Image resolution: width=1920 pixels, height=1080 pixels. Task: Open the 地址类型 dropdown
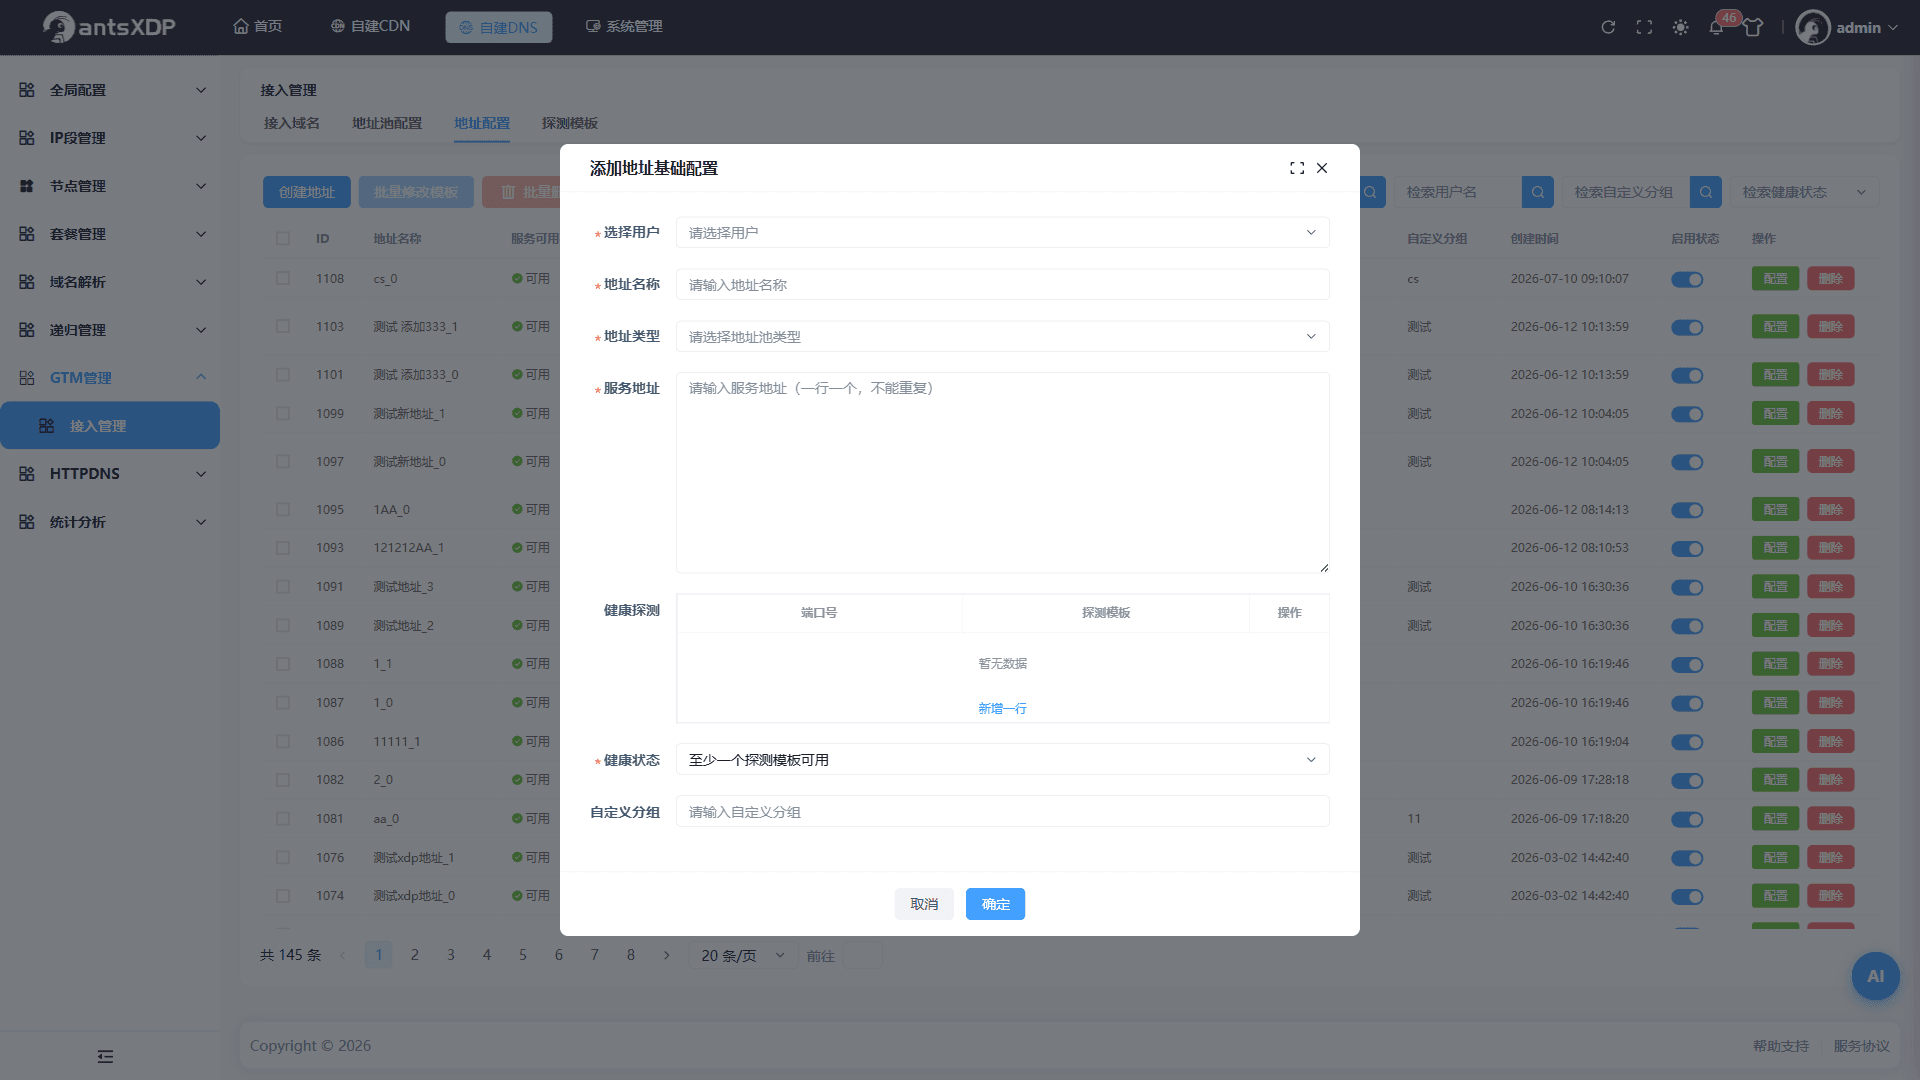click(1002, 336)
